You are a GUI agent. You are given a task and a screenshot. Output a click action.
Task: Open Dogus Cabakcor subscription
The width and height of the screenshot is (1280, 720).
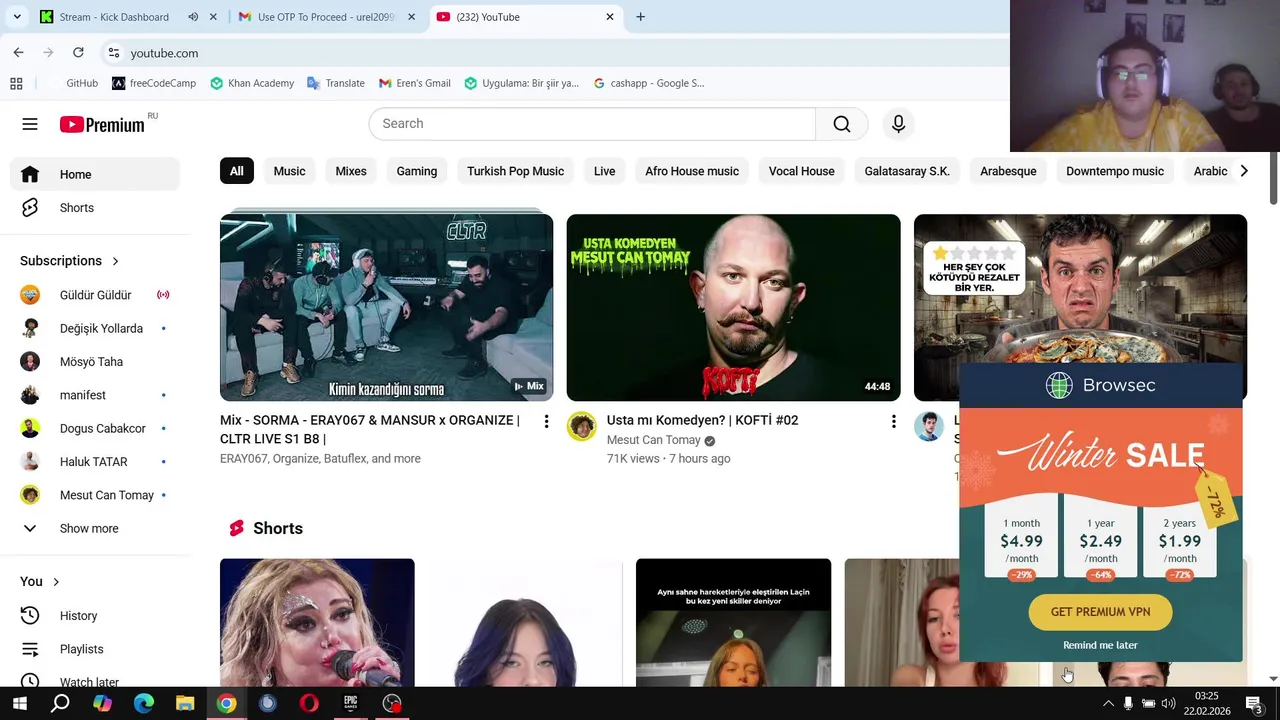pyautogui.click(x=96, y=429)
